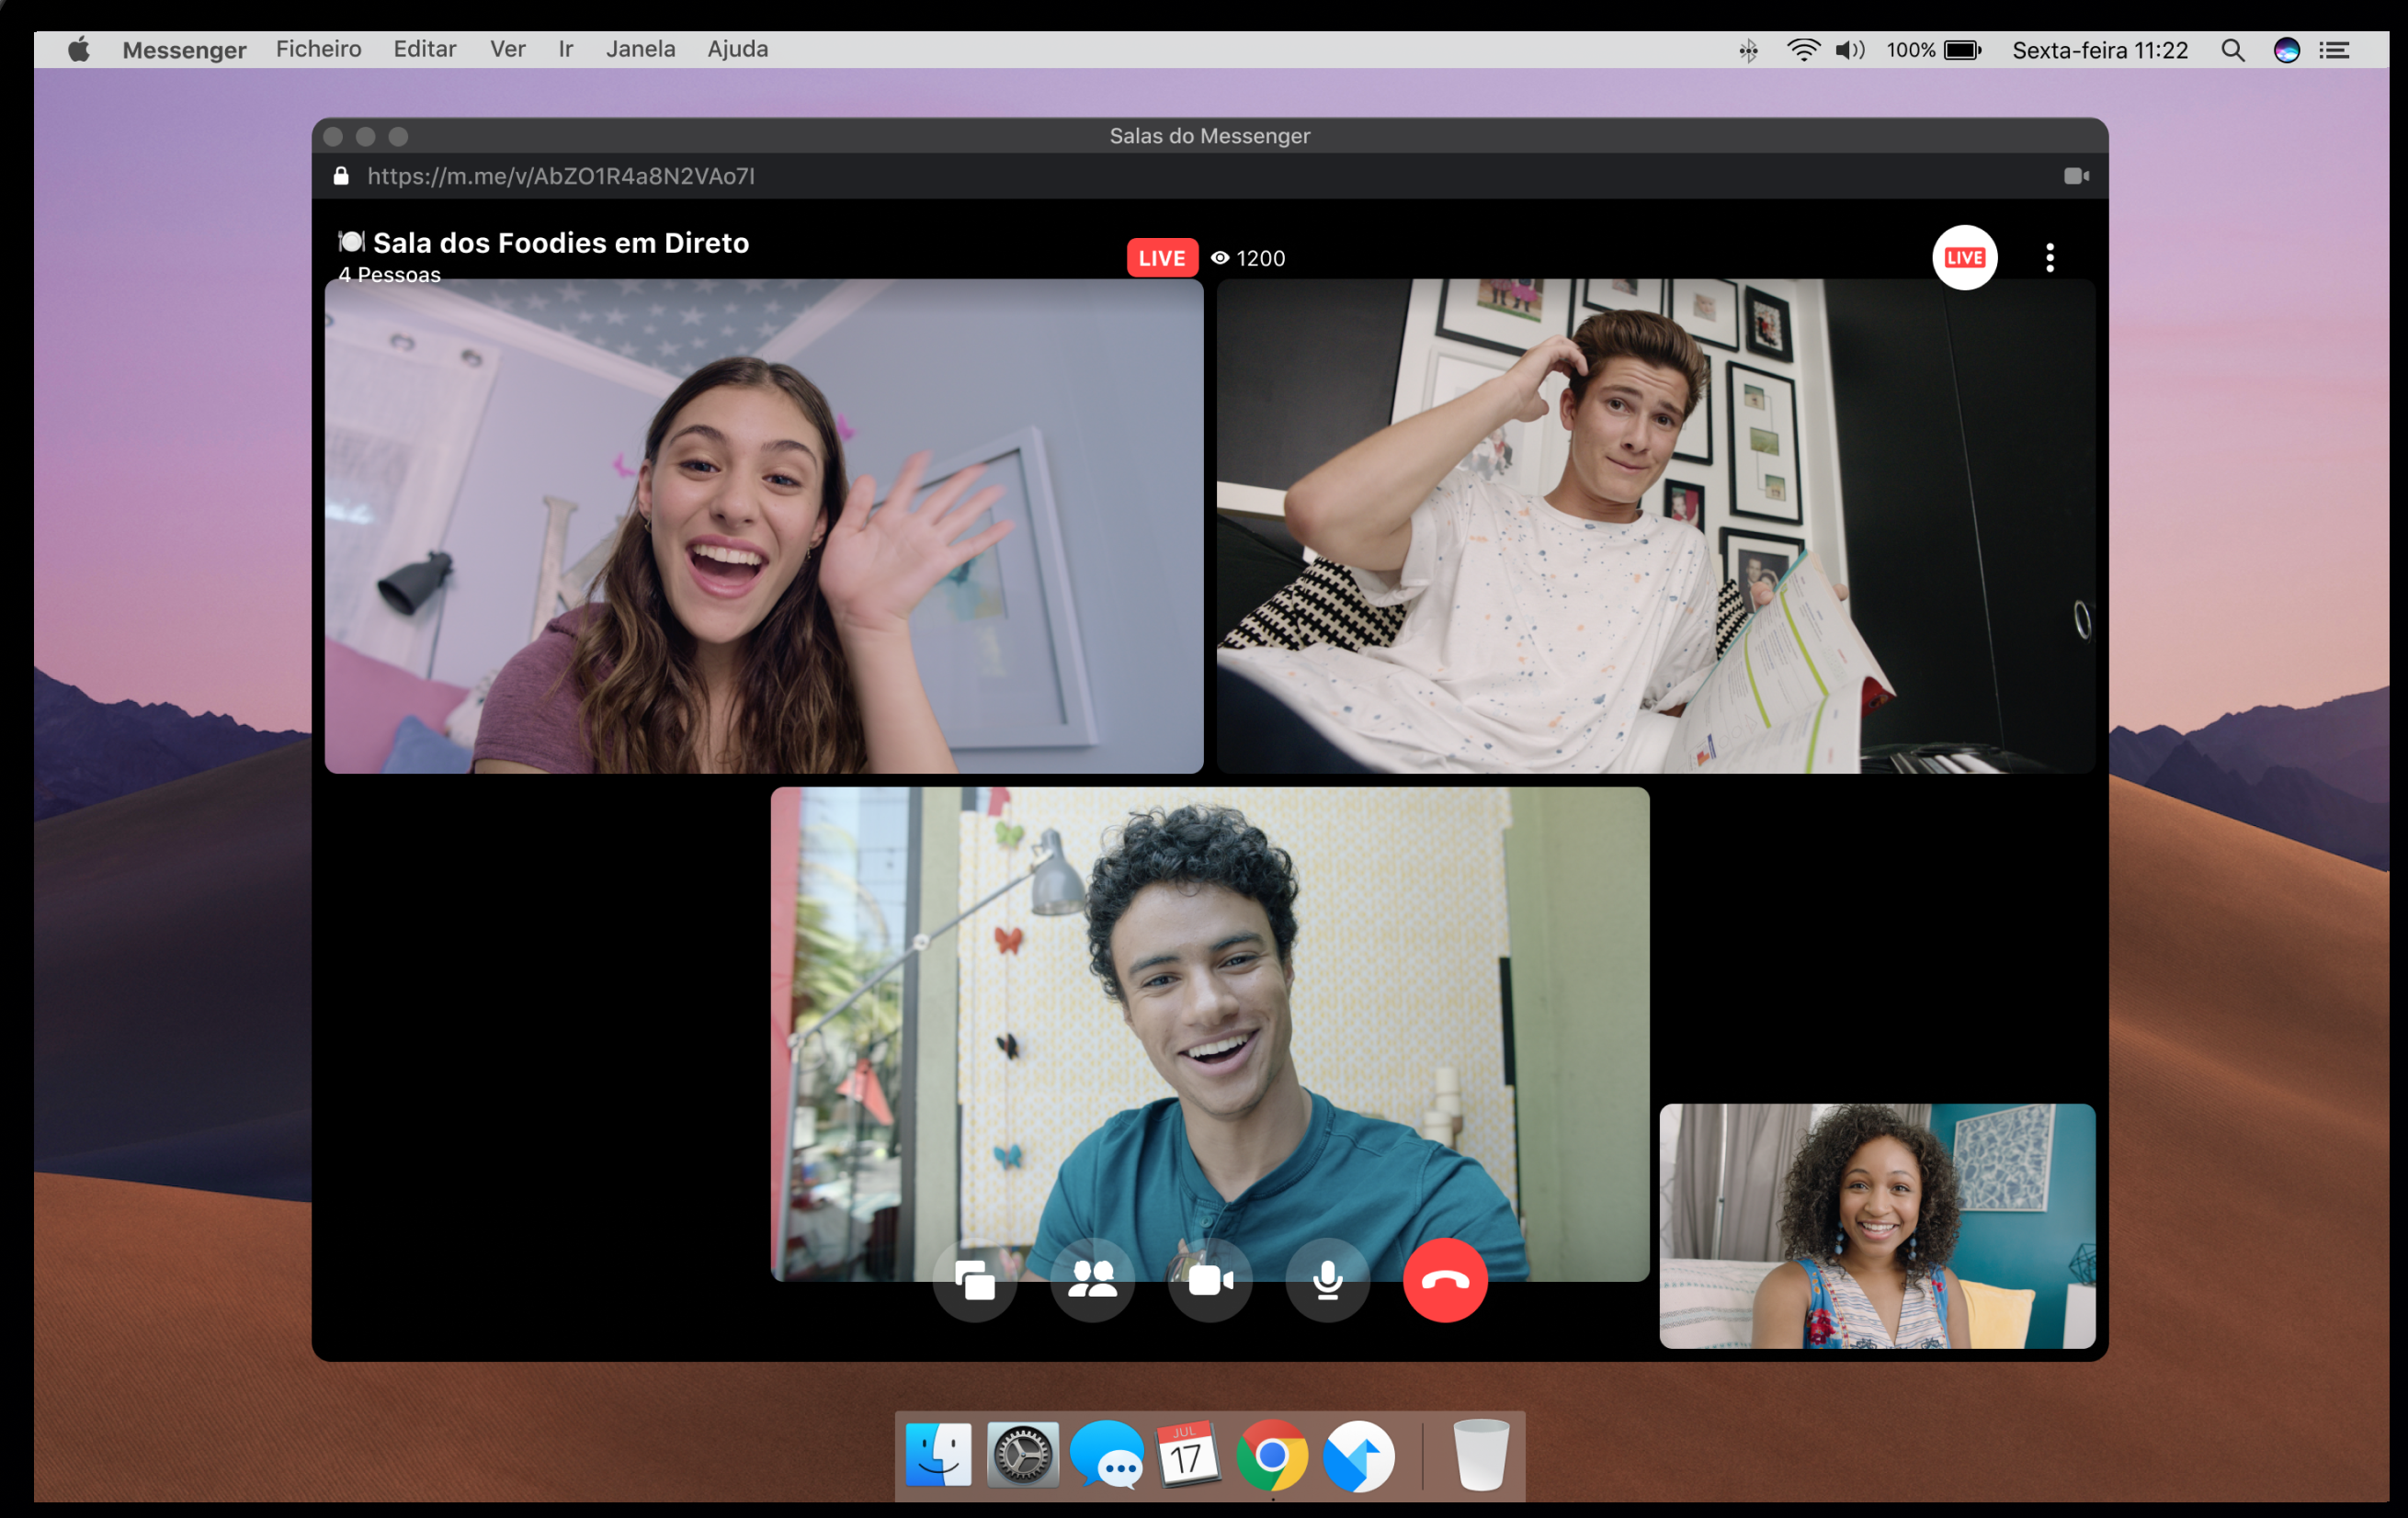Open the Apple menu
This screenshot has height=1518, width=2408.
coord(79,49)
